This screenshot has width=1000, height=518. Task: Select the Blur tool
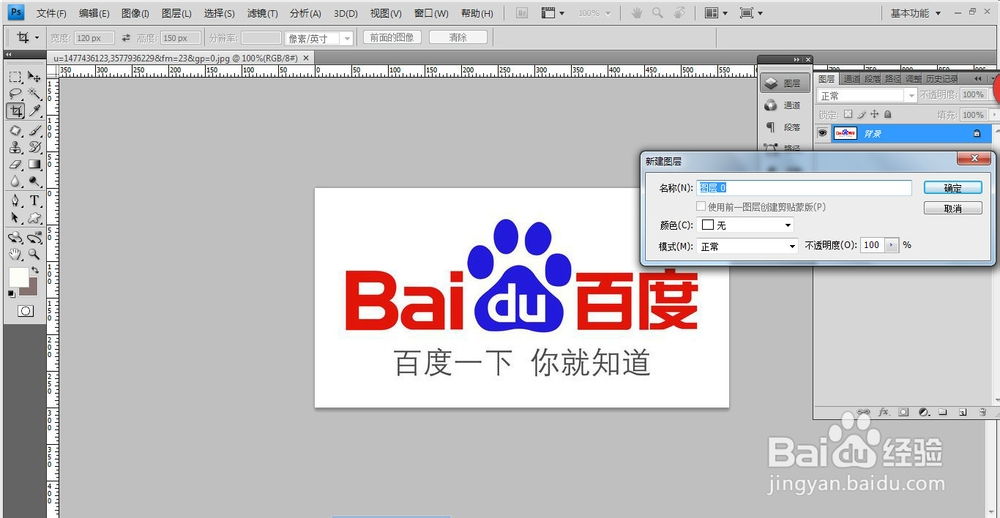(x=15, y=181)
